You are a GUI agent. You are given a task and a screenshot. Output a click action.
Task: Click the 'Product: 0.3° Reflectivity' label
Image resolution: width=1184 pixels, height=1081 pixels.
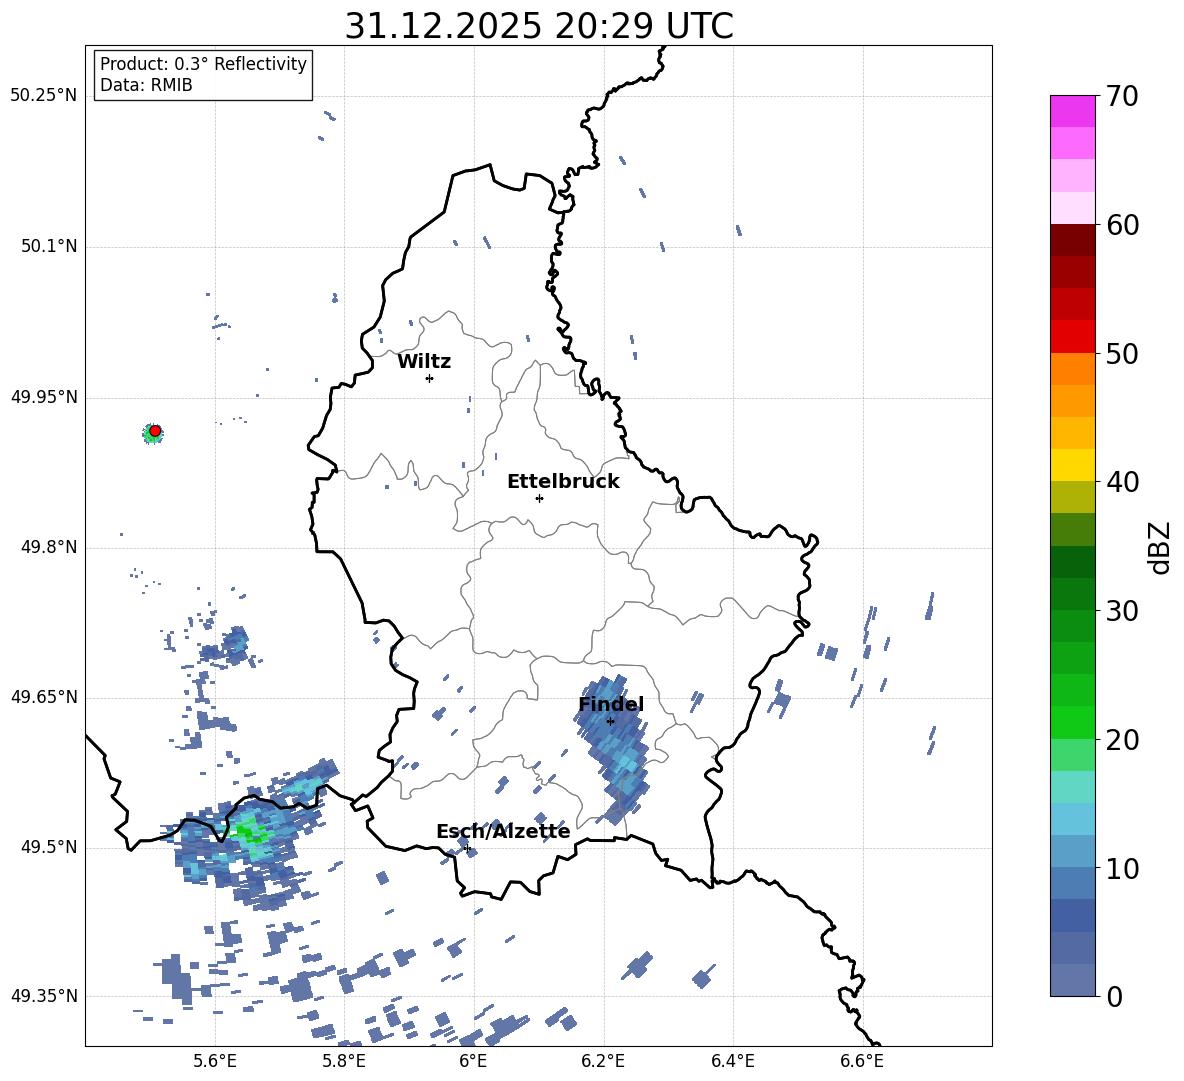203,63
